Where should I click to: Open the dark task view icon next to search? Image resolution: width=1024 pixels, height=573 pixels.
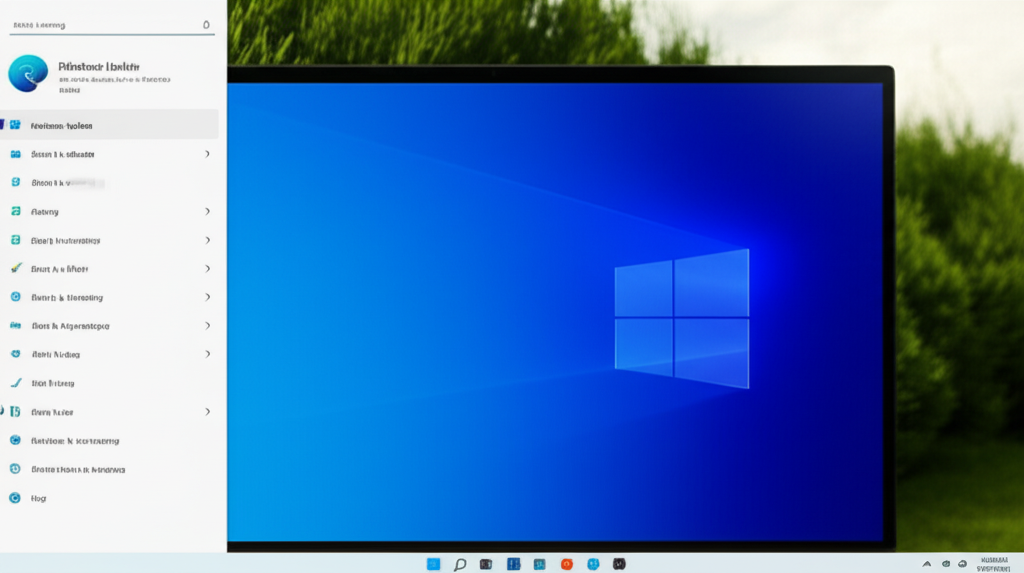tap(486, 564)
